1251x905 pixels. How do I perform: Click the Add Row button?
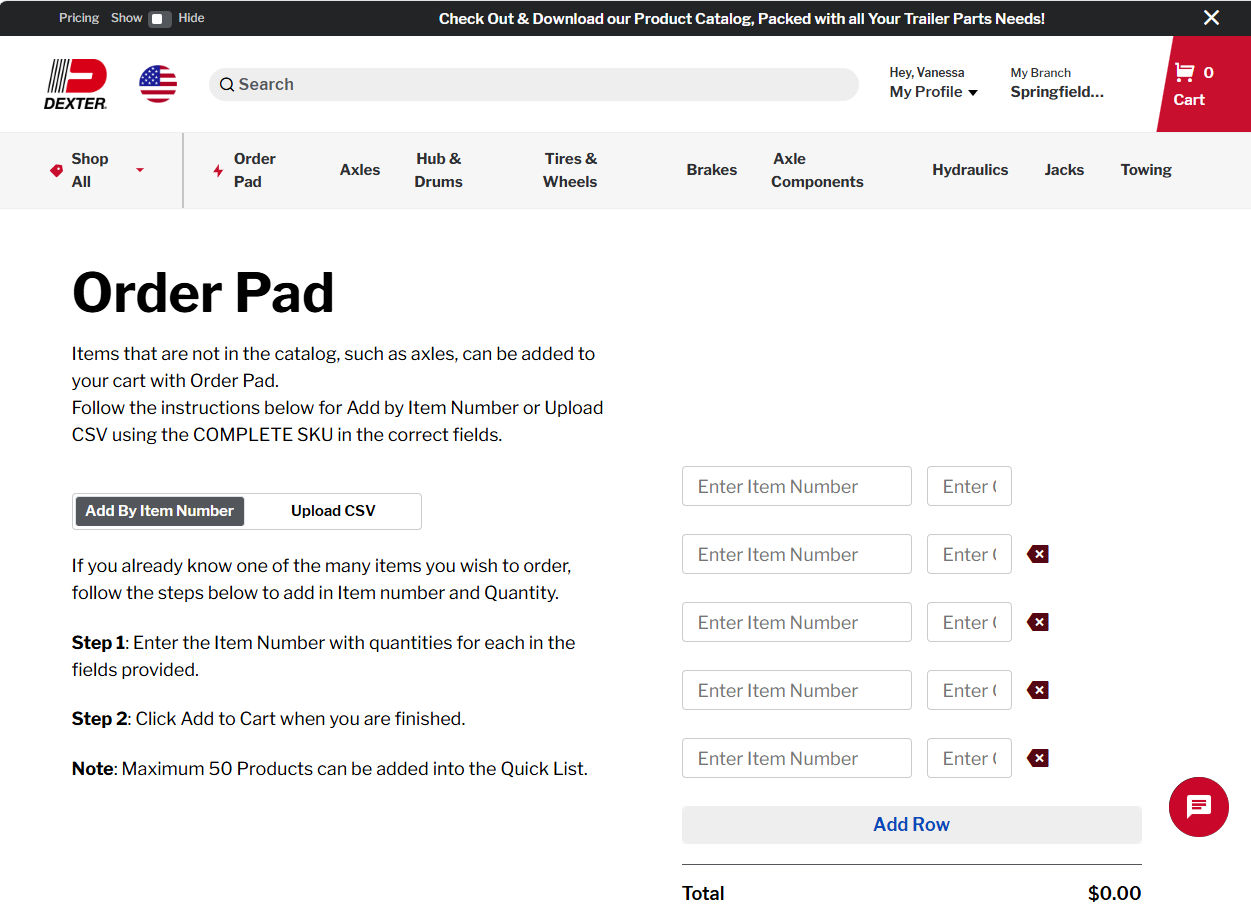[912, 825]
